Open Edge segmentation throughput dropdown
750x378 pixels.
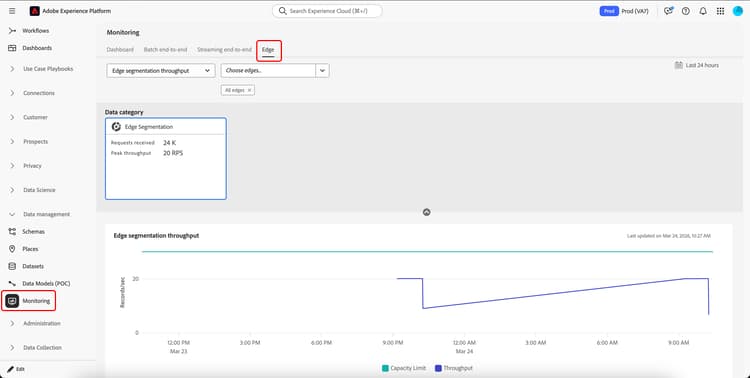point(161,70)
